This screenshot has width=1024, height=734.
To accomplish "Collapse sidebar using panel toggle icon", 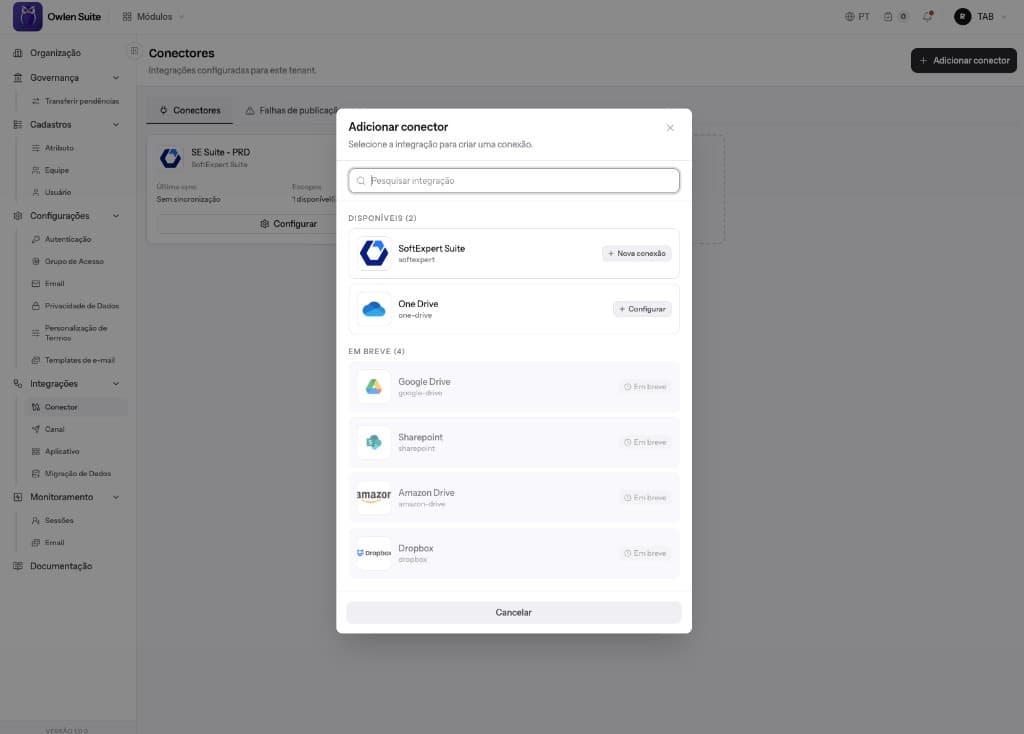I will tap(134, 50).
